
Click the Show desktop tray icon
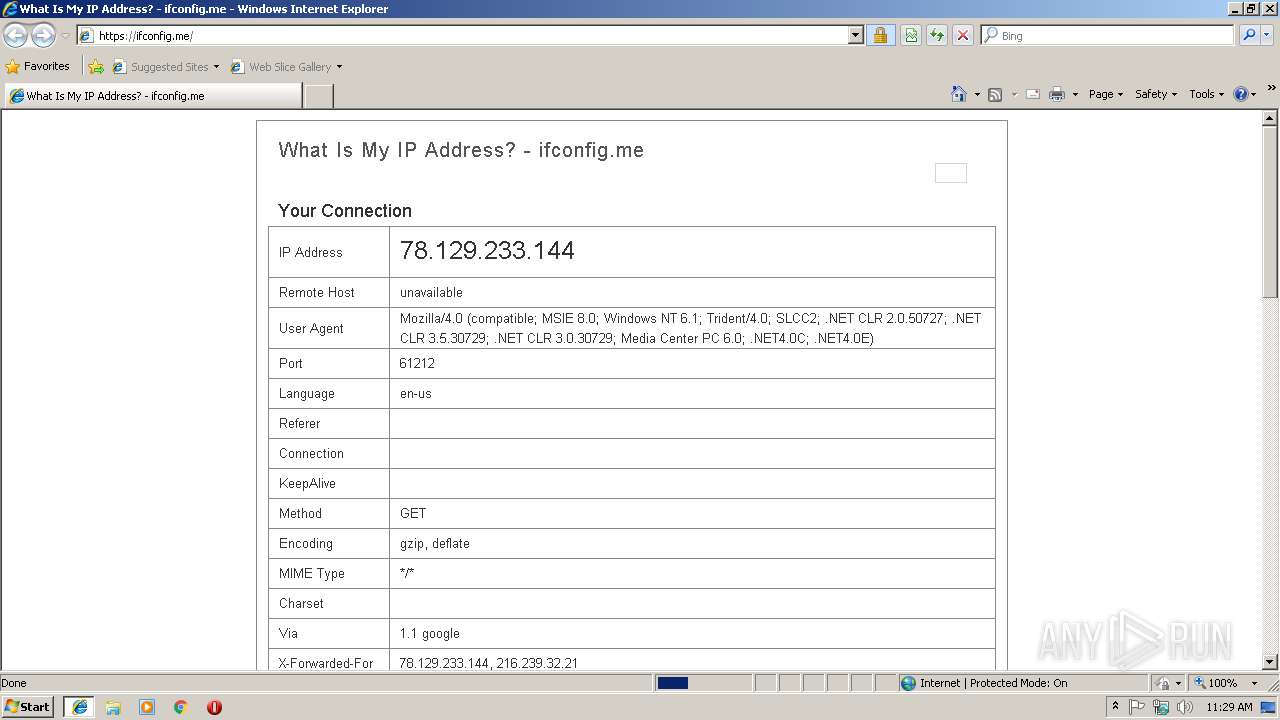[1269, 707]
